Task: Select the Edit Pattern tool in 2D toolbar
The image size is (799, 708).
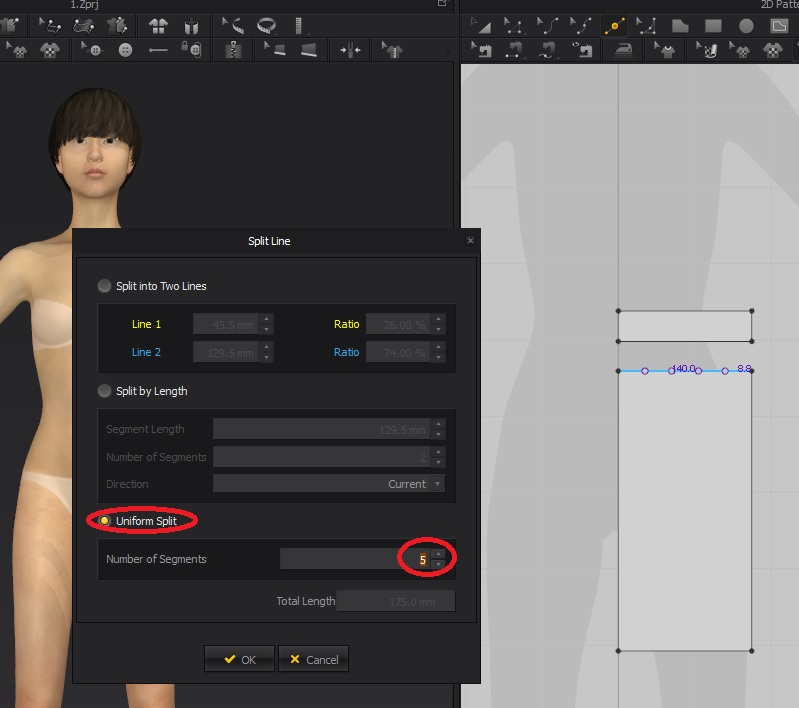Action: [513, 25]
